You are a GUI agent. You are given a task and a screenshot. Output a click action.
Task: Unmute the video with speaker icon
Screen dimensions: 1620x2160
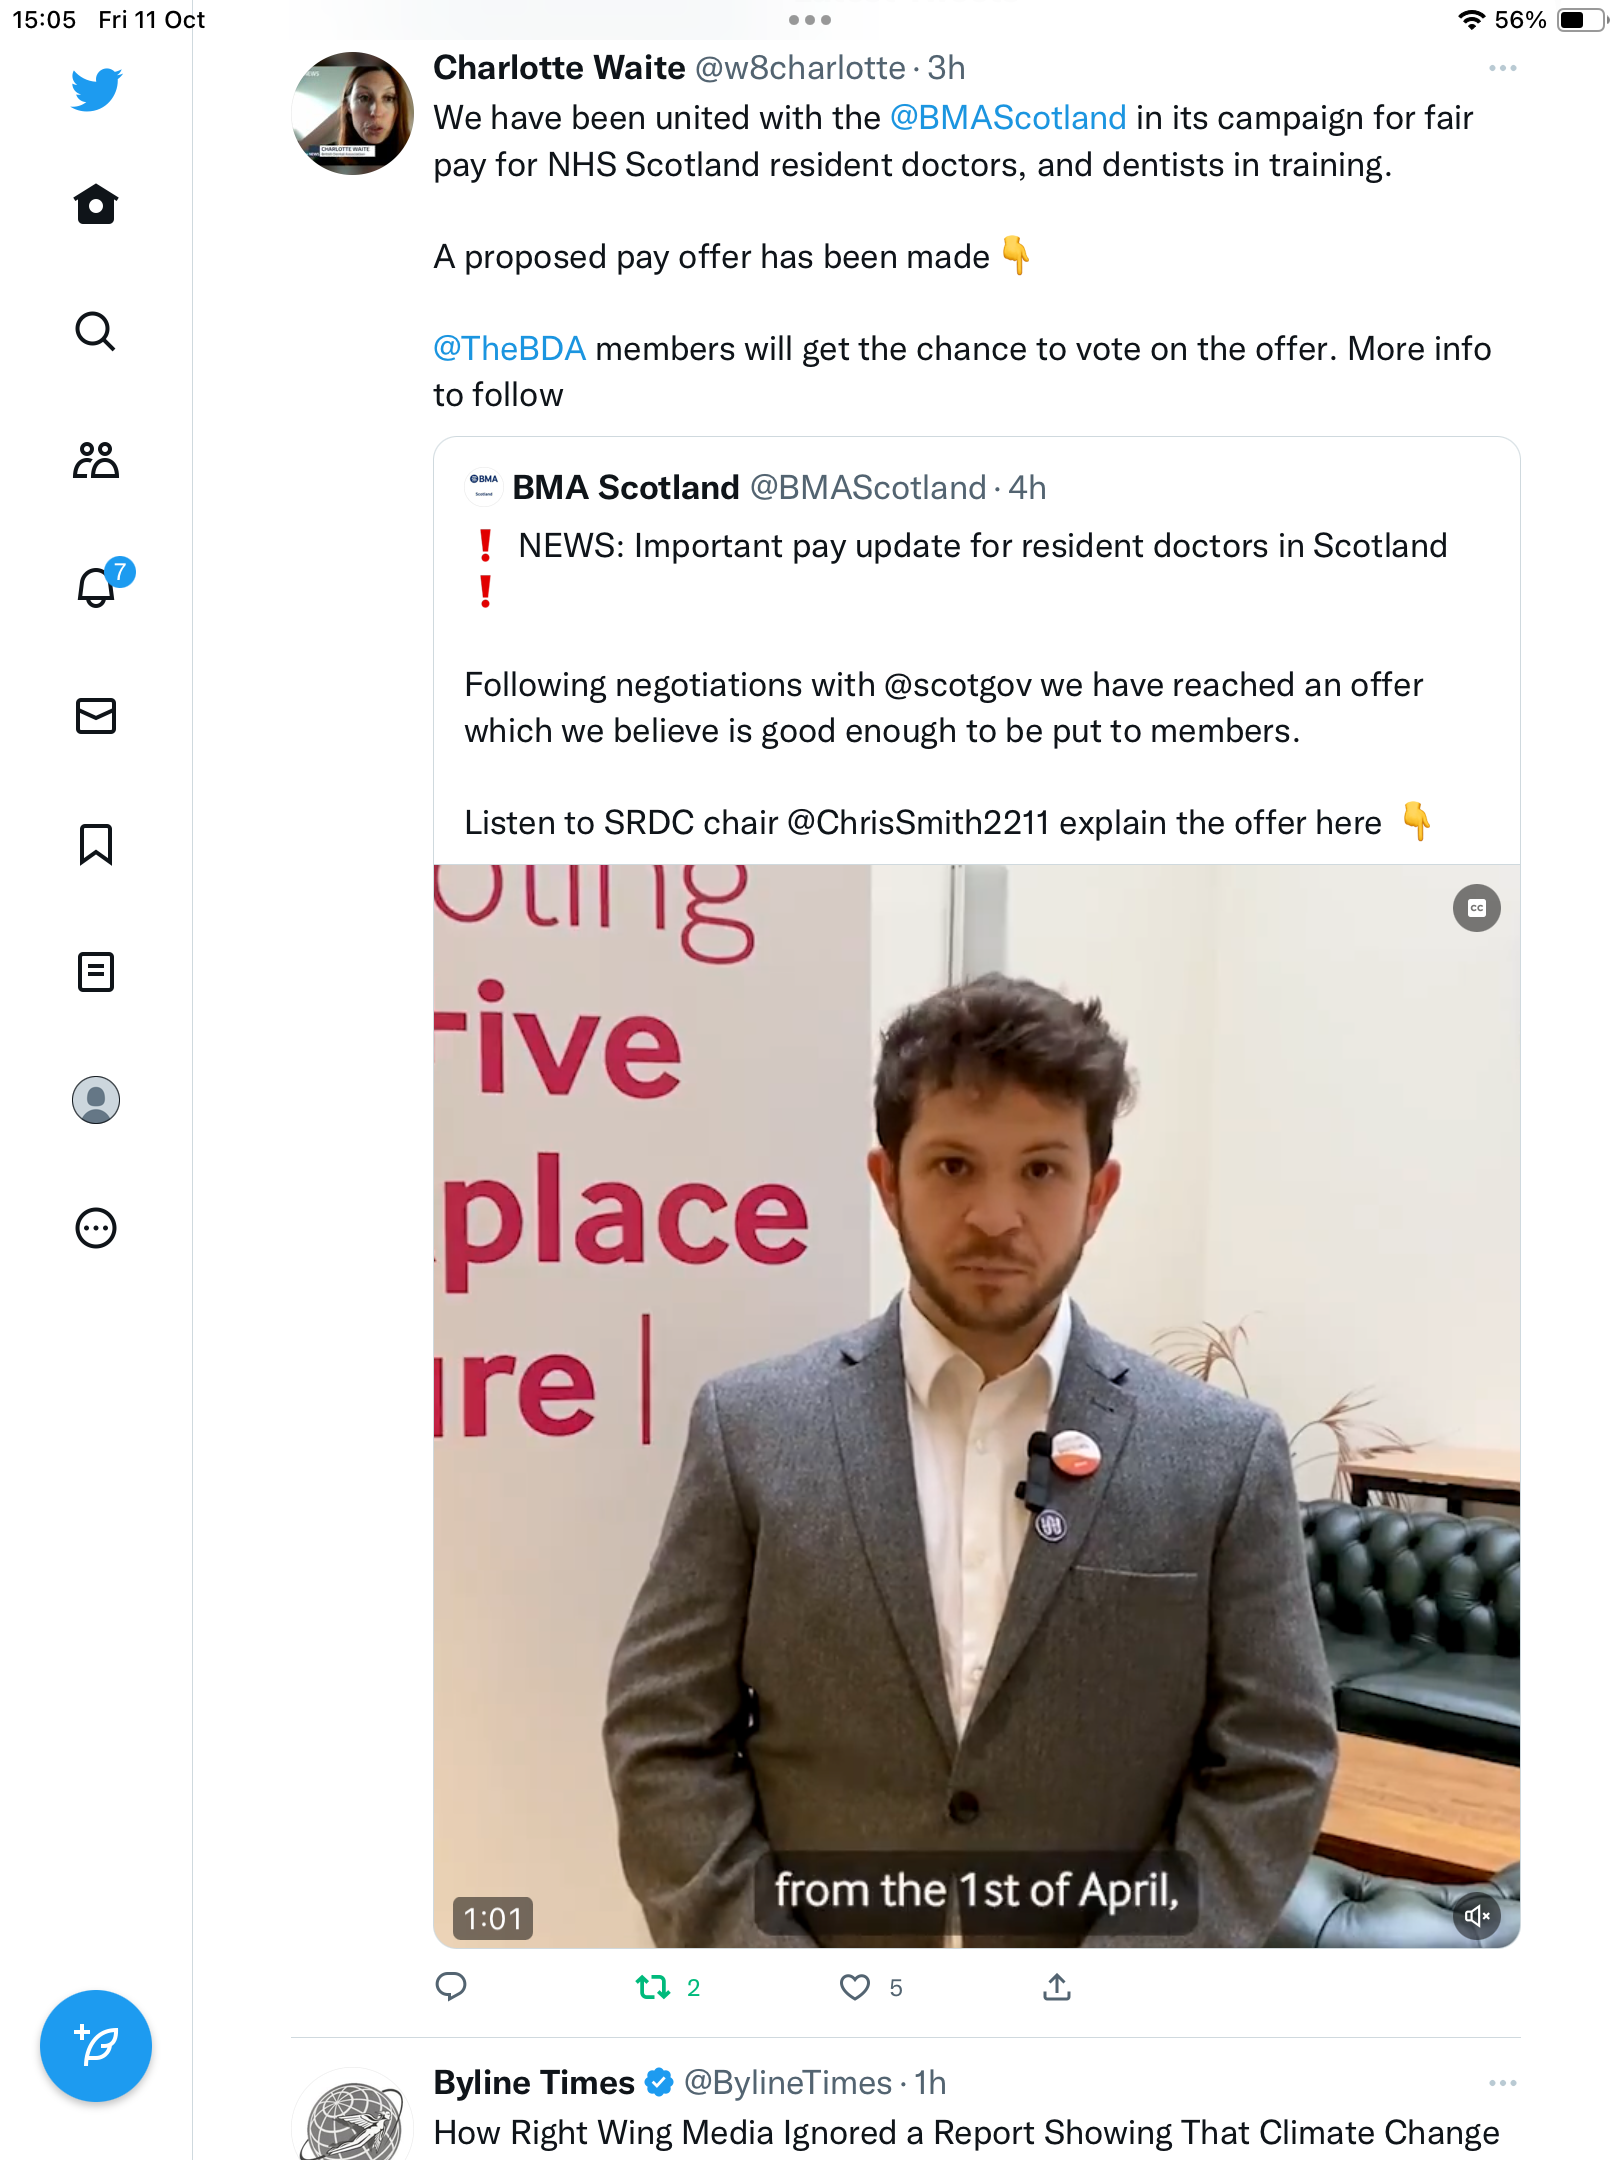1477,1916
